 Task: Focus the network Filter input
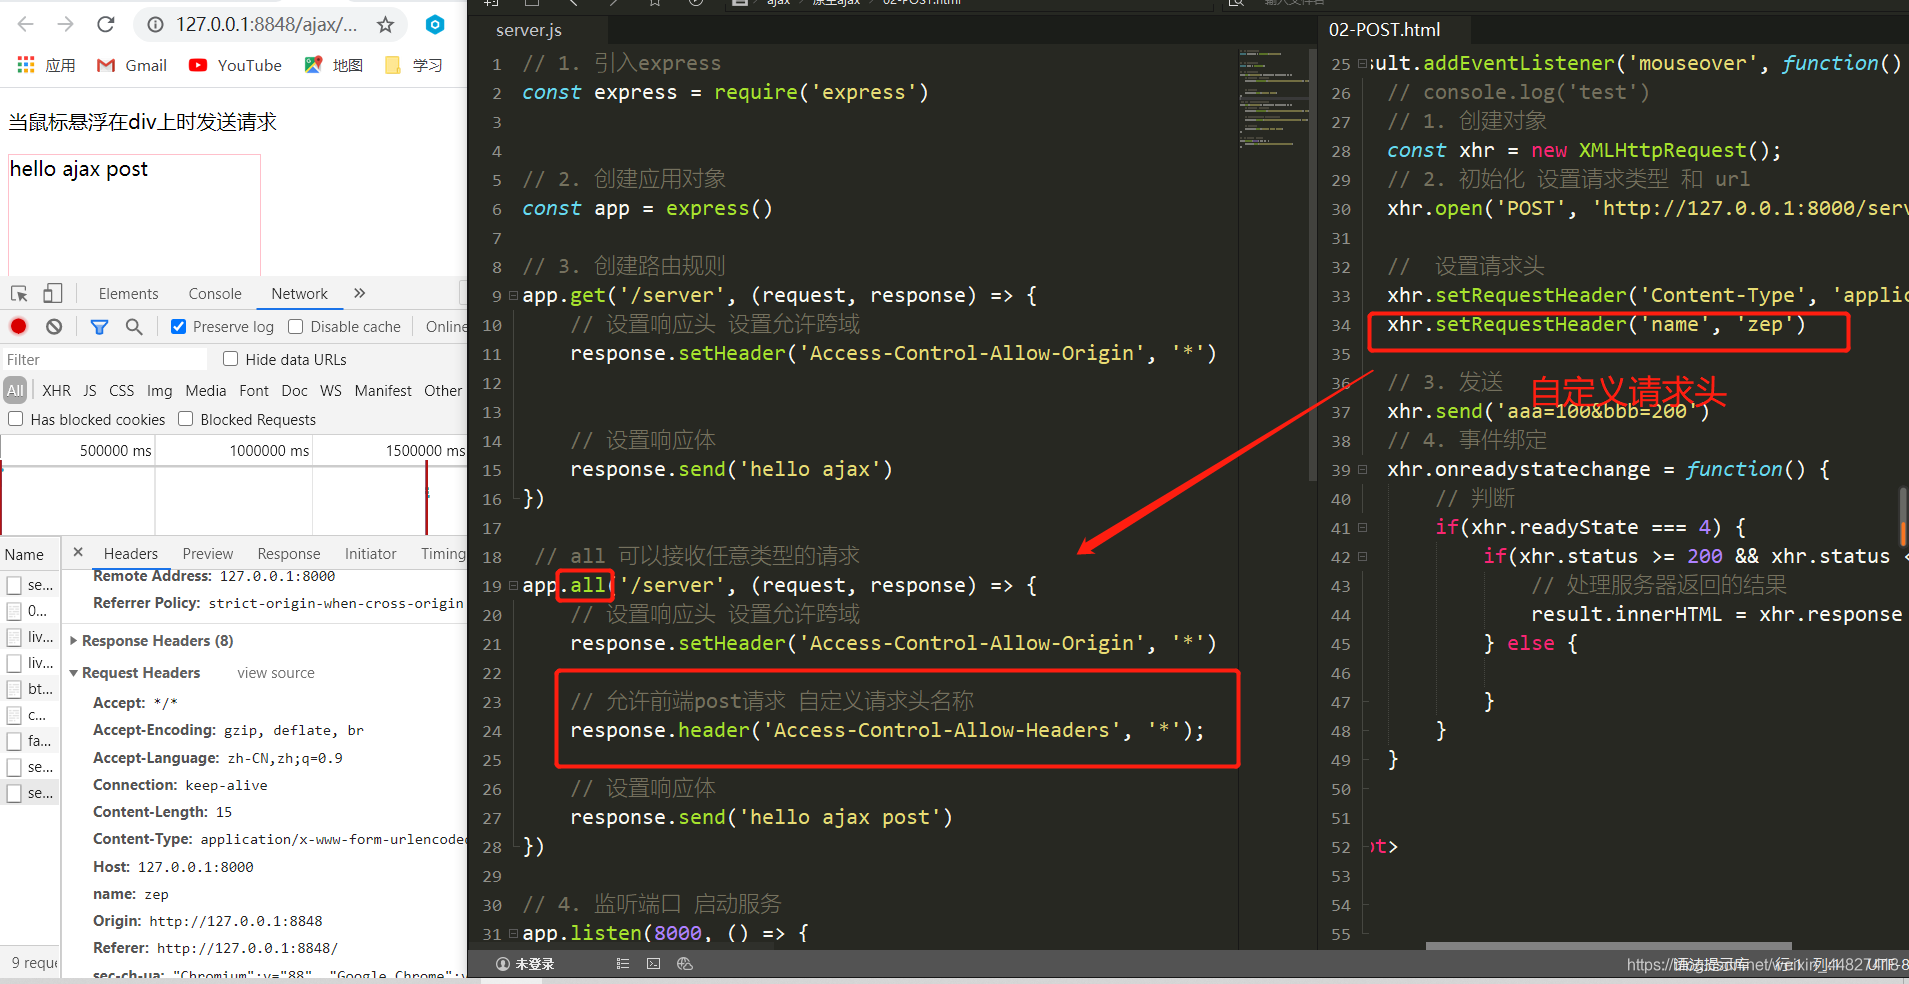pyautogui.click(x=104, y=359)
